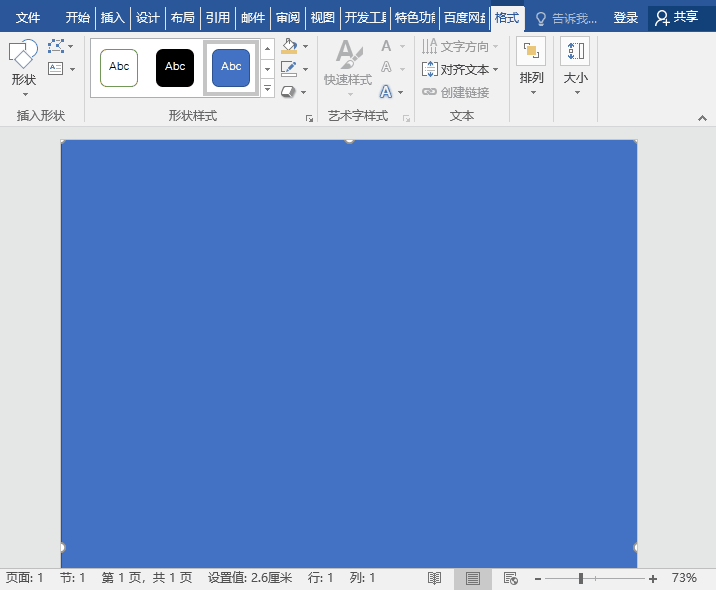This screenshot has width=716, height=590.
Task: Click the 行: 1 status entry
Action: click(x=320, y=578)
